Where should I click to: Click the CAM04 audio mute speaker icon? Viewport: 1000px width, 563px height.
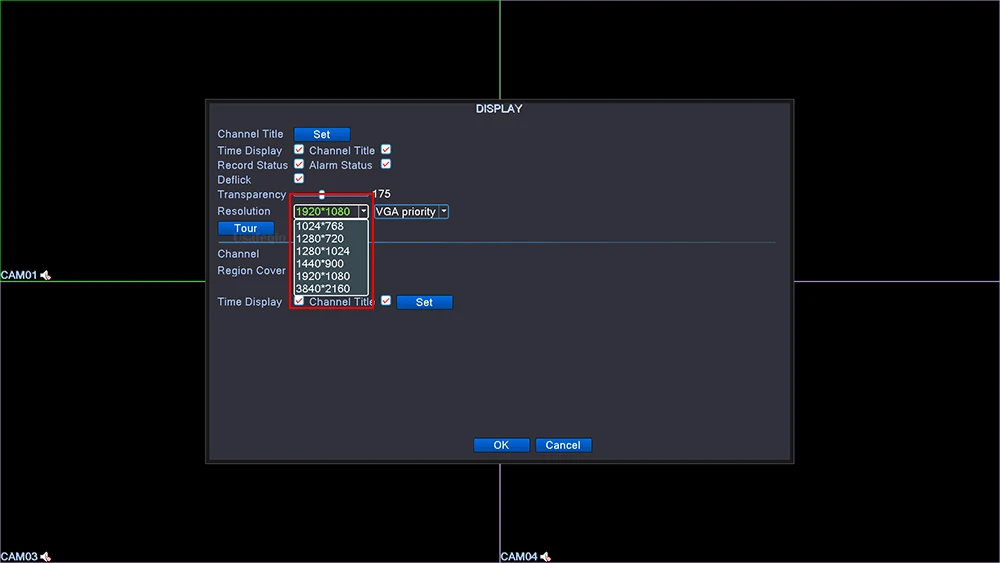545,557
